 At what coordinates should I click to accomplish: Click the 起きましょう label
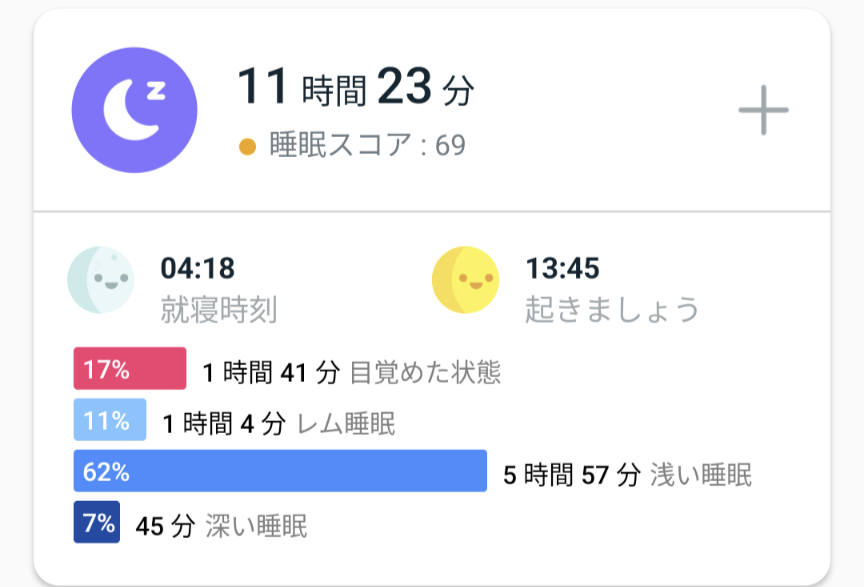click(612, 310)
